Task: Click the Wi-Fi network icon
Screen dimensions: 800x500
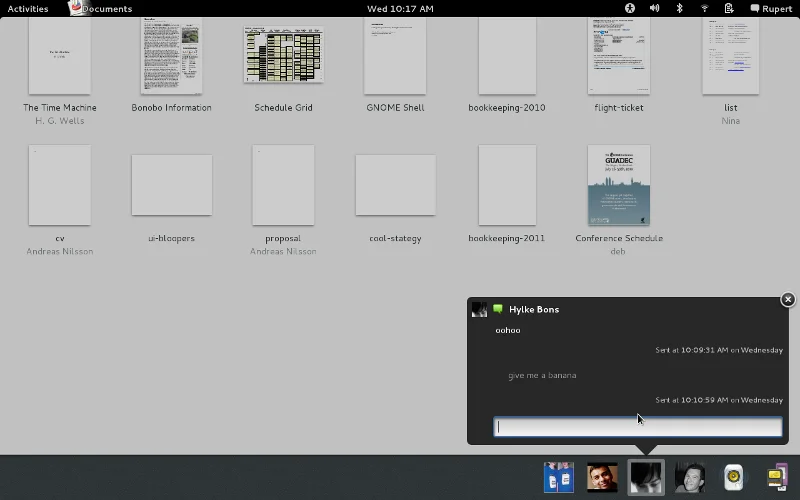Action: (x=704, y=8)
